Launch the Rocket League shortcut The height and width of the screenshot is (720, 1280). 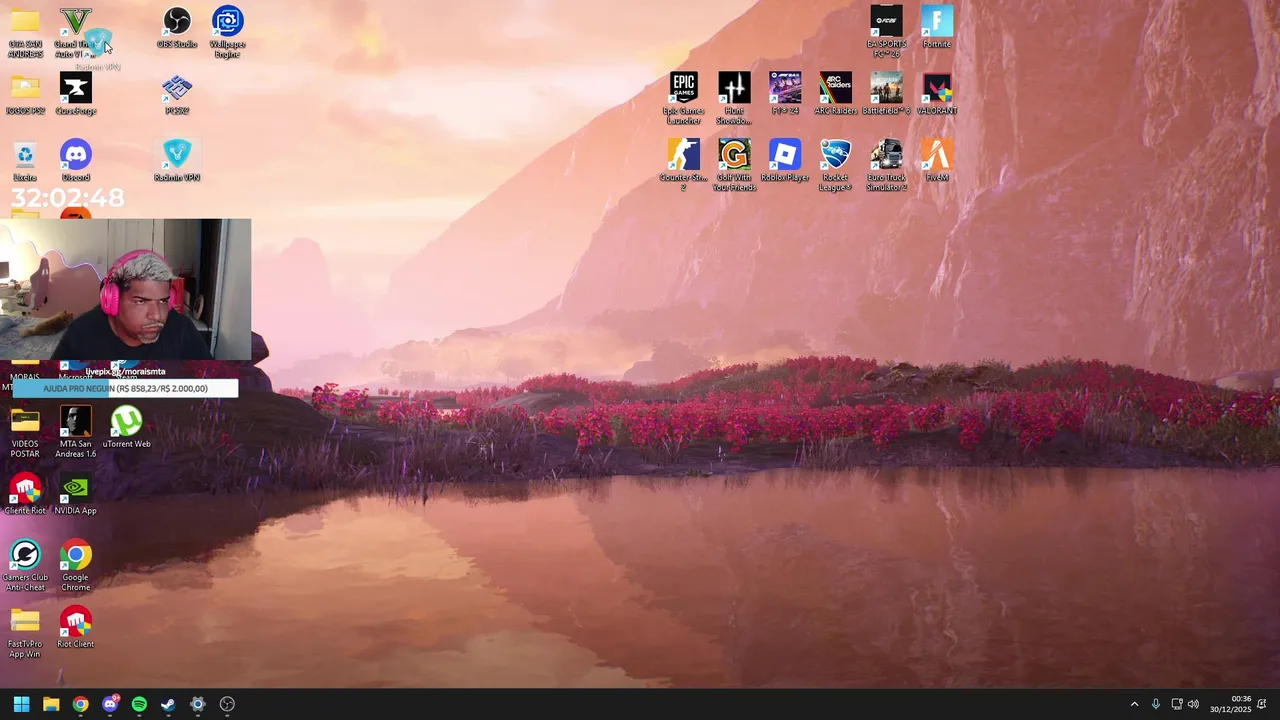[x=836, y=166]
